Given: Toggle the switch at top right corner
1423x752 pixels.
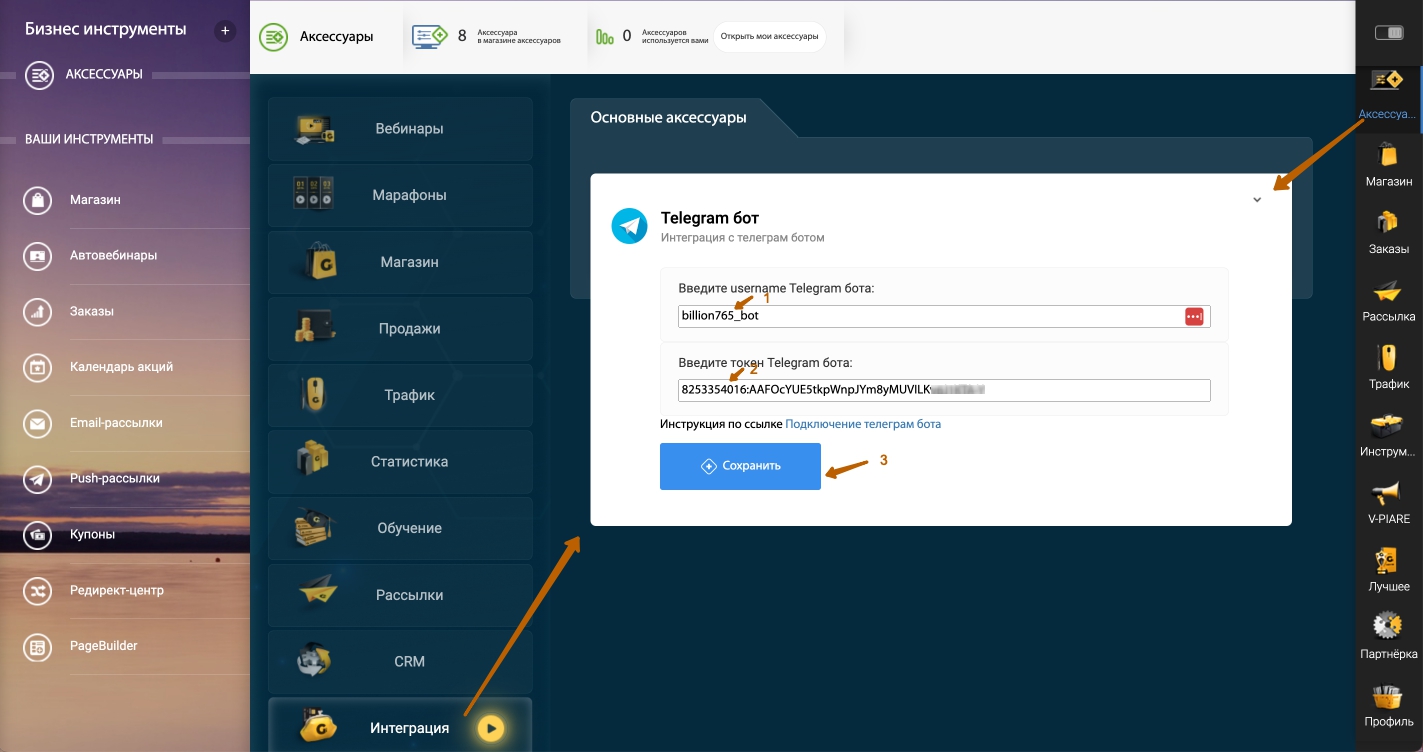Looking at the screenshot, I should click(1389, 33).
